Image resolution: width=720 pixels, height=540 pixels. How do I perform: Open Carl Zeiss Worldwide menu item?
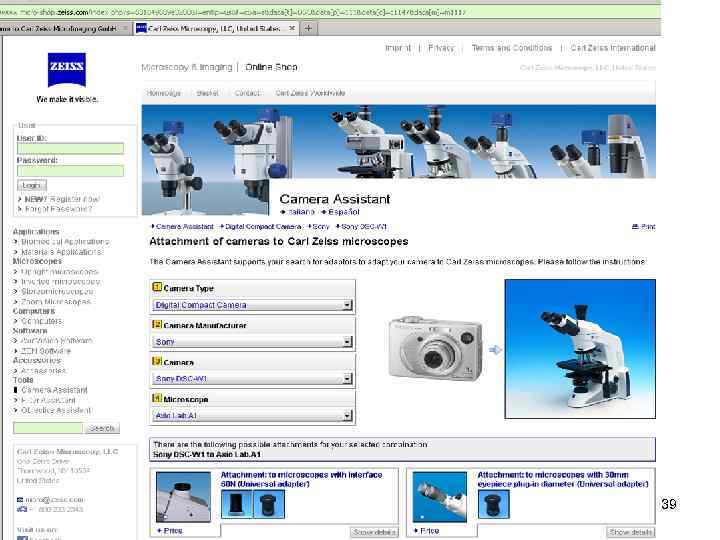310,93
